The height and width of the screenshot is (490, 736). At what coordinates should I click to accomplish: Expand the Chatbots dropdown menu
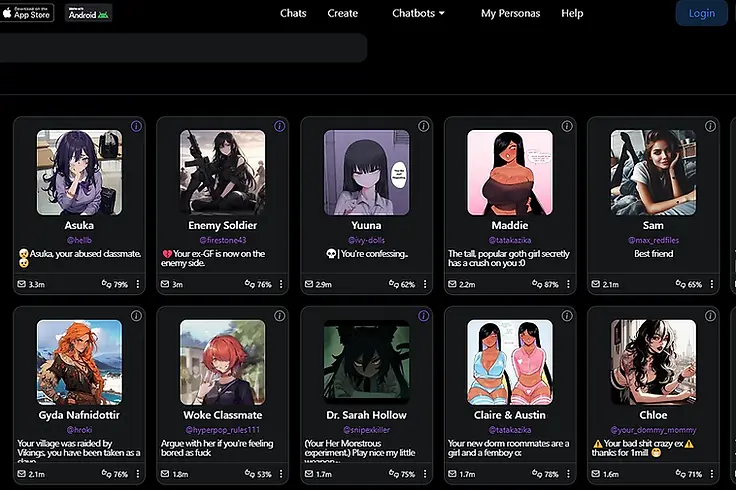click(419, 13)
